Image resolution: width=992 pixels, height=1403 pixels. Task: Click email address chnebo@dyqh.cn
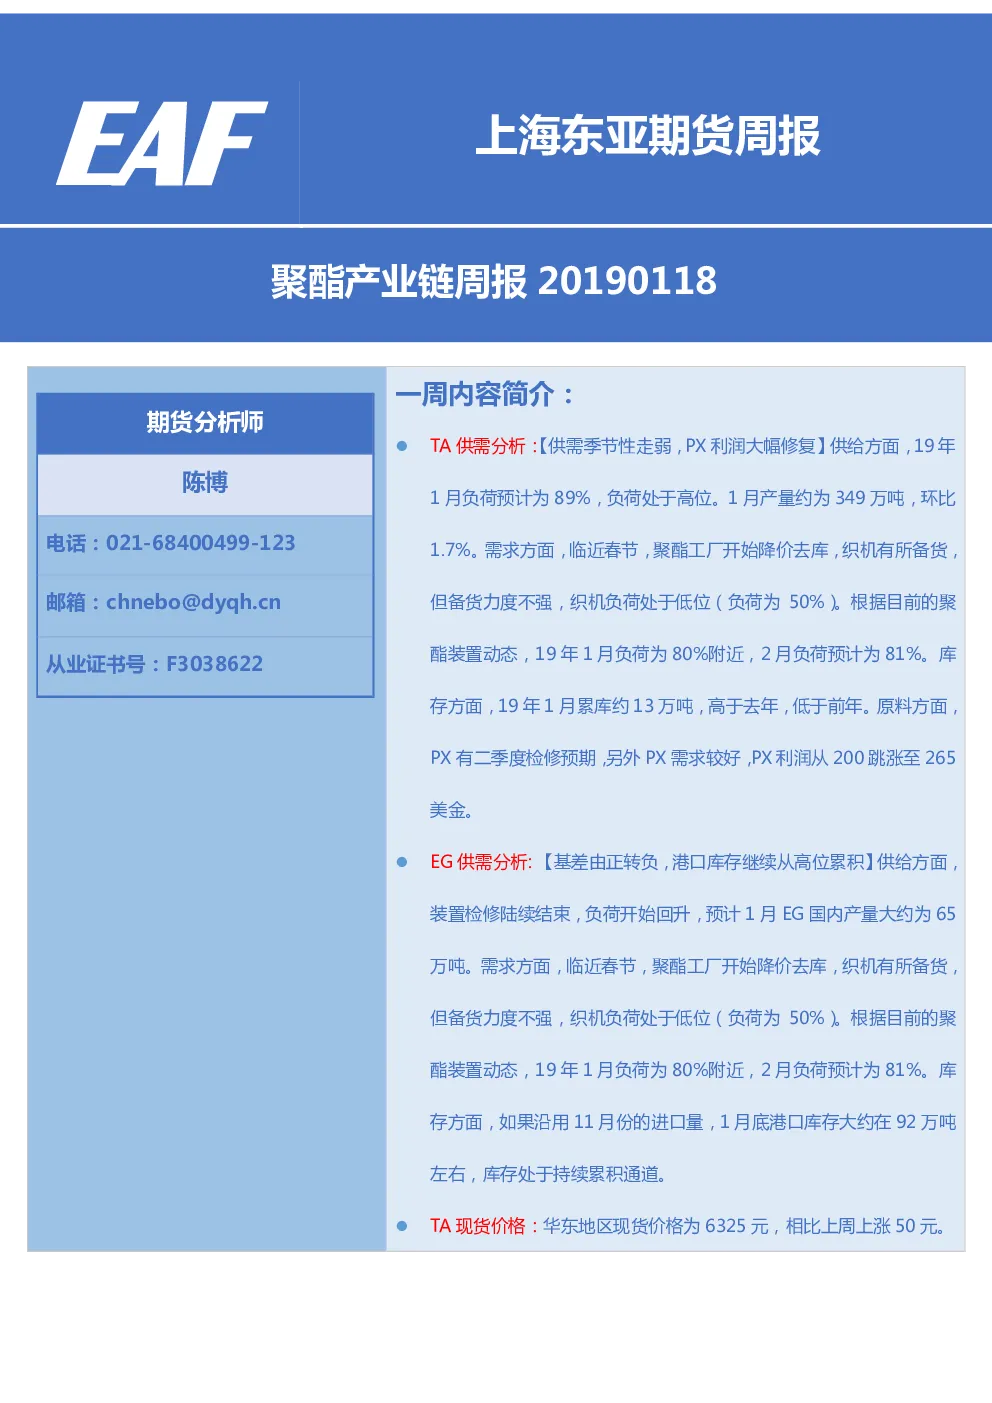coord(193,602)
